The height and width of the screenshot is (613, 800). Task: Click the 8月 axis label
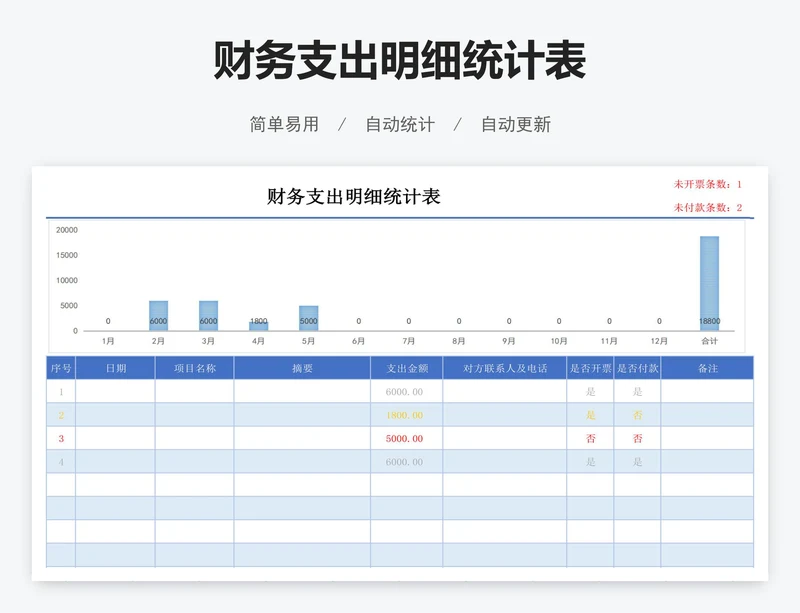(459, 341)
